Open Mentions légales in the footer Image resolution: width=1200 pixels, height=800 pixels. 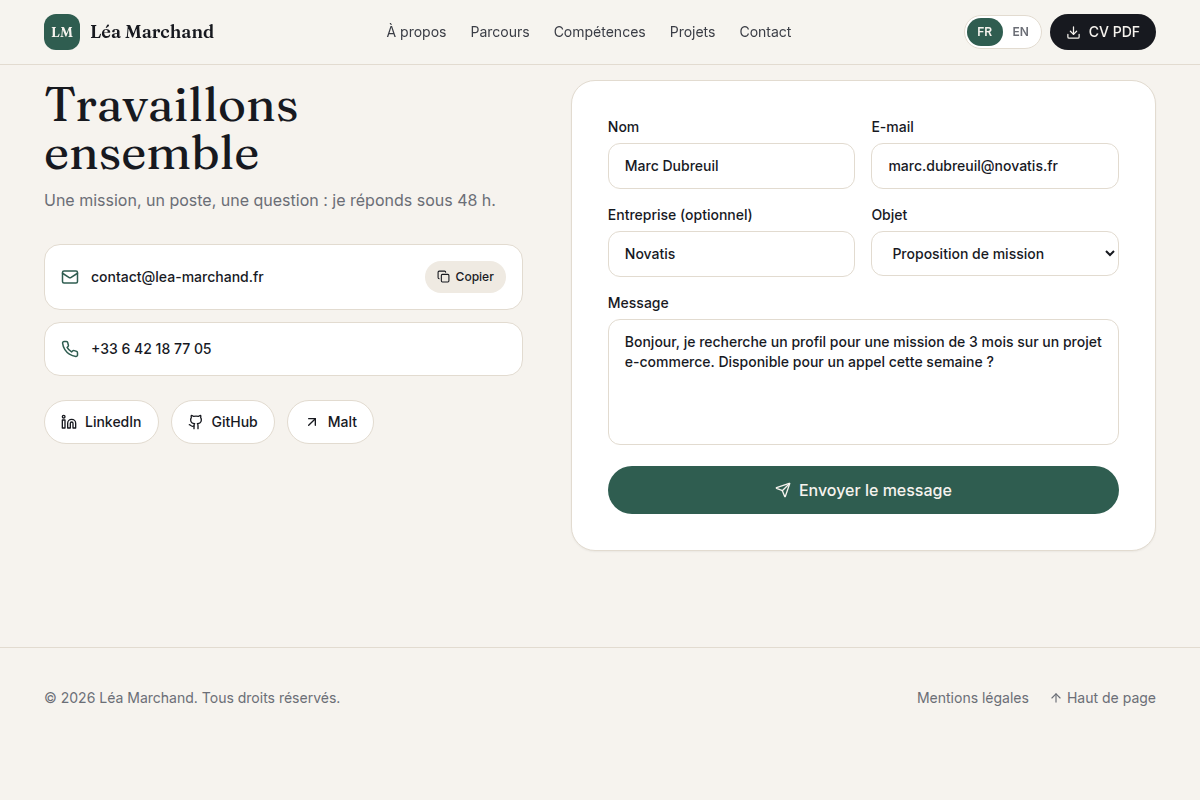point(973,698)
